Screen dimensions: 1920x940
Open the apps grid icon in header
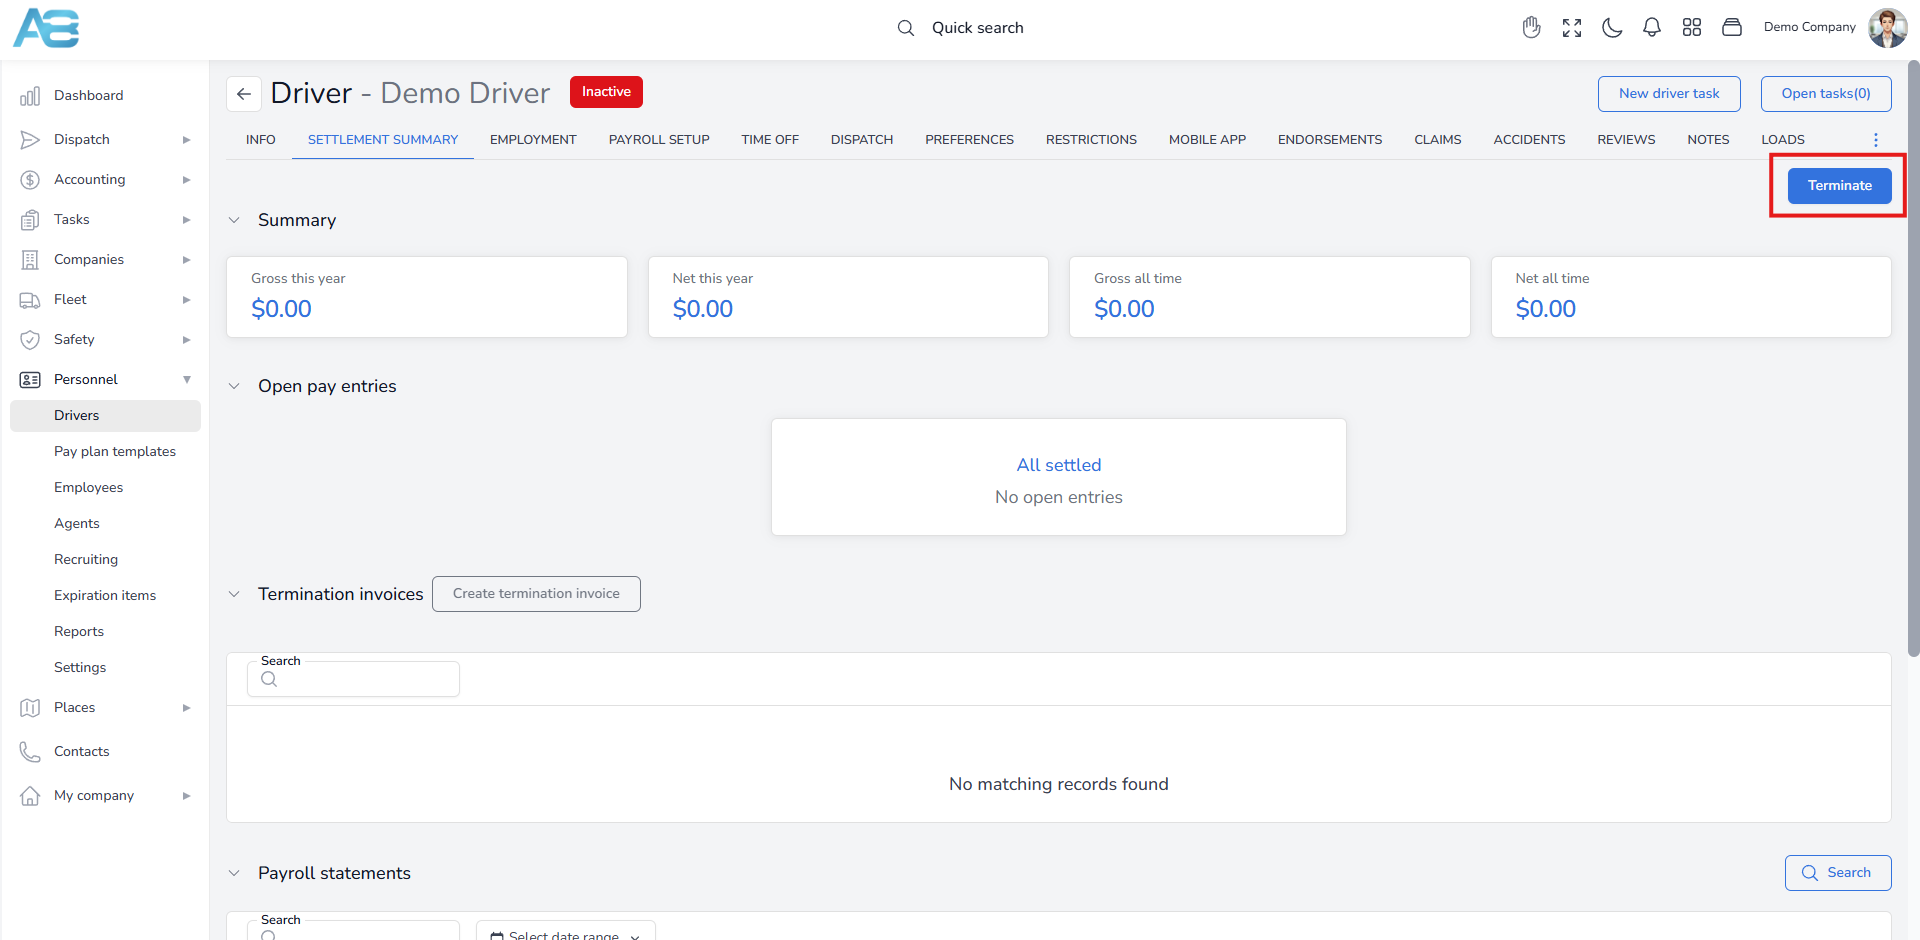[1692, 28]
